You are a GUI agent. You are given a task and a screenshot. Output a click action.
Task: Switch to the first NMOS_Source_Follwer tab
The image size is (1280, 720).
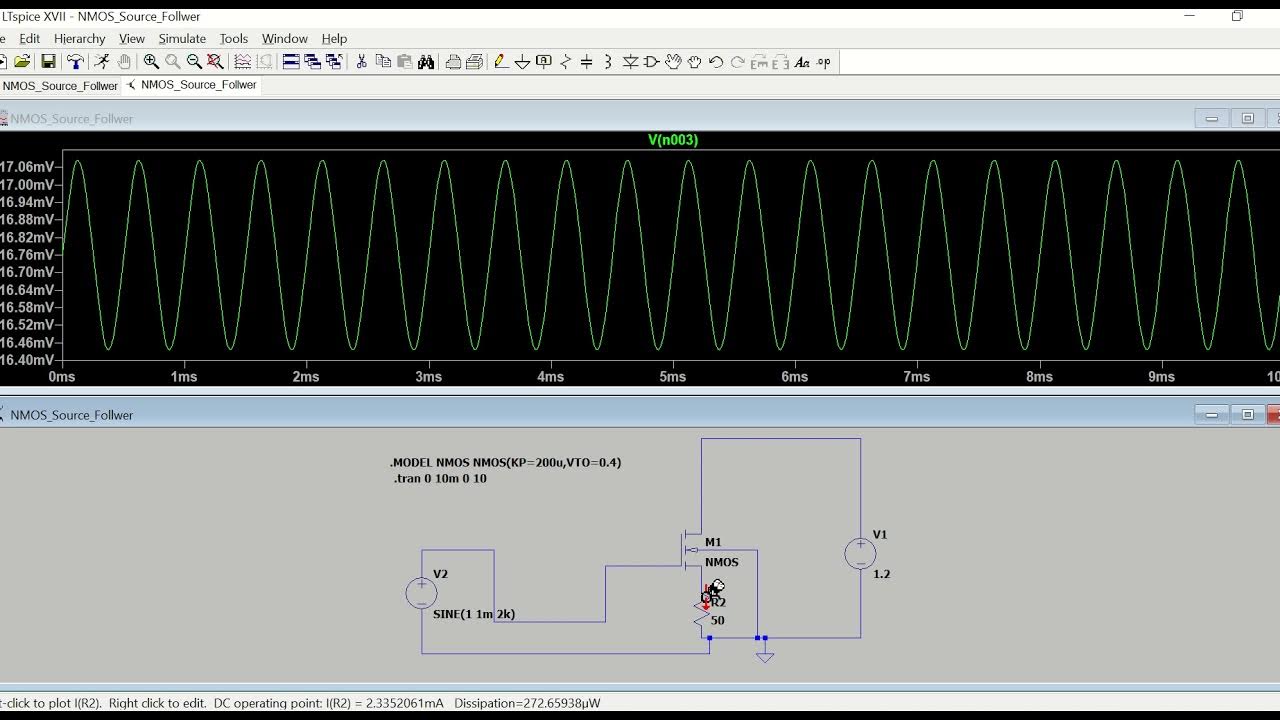click(x=59, y=86)
